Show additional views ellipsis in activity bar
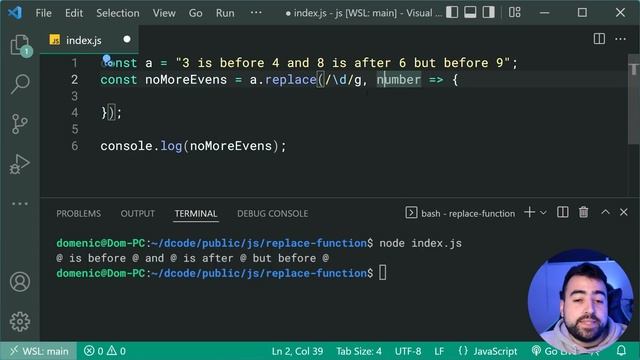The height and width of the screenshot is (360, 640). (20, 203)
